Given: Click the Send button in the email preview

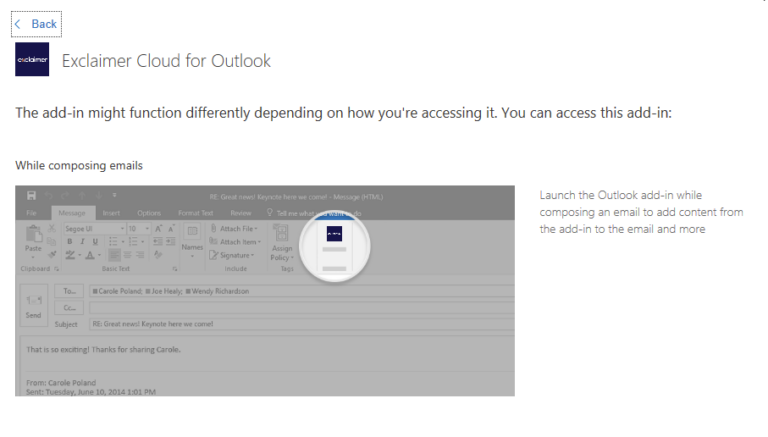Looking at the screenshot, I should pos(33,305).
